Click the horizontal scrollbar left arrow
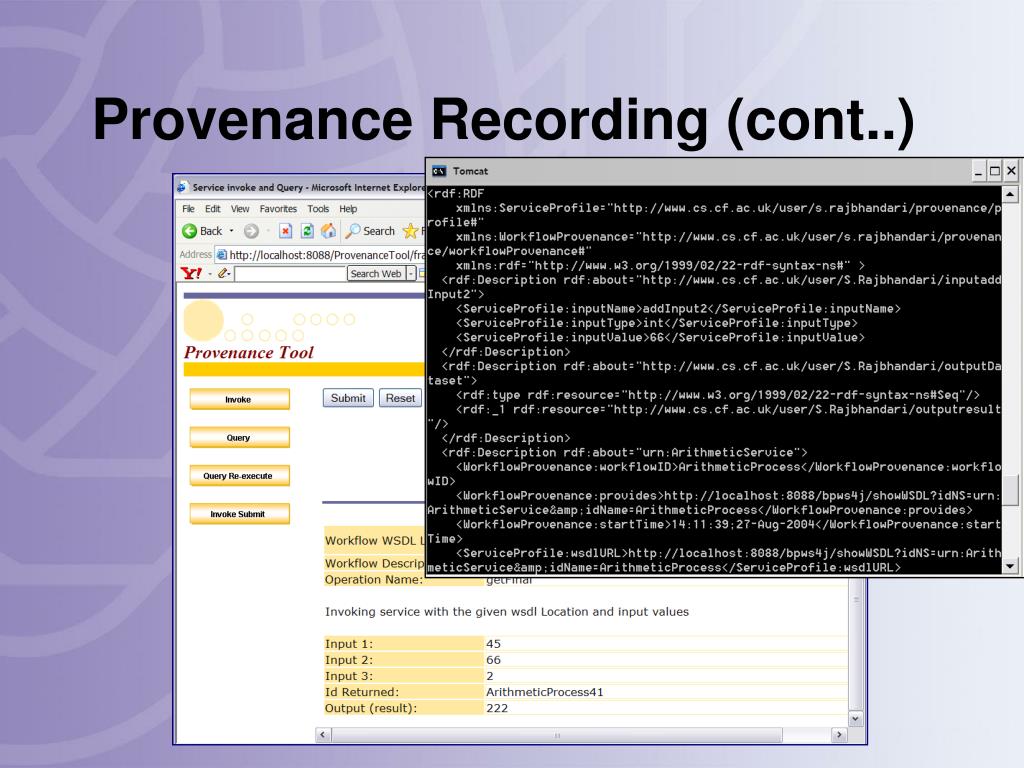Screen dimensions: 1024x768 323,735
